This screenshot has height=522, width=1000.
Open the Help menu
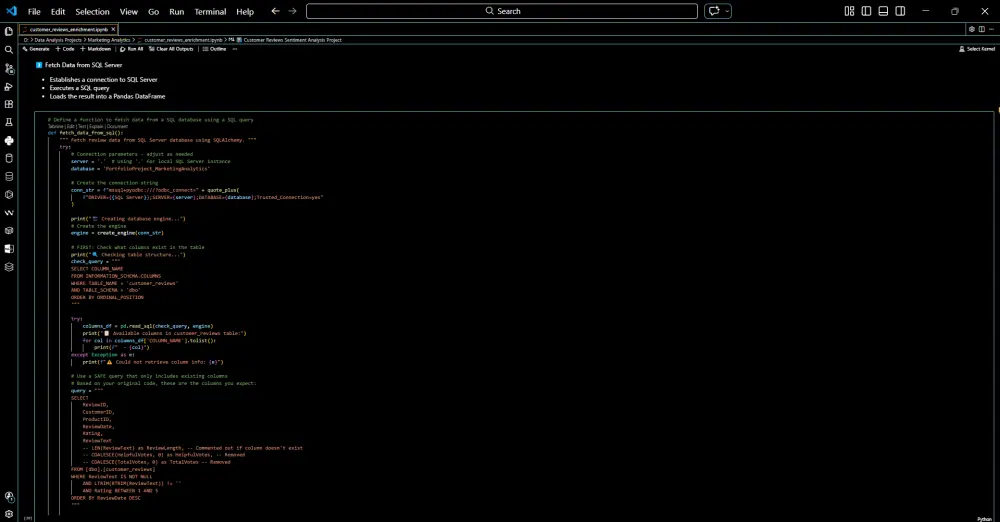point(245,11)
